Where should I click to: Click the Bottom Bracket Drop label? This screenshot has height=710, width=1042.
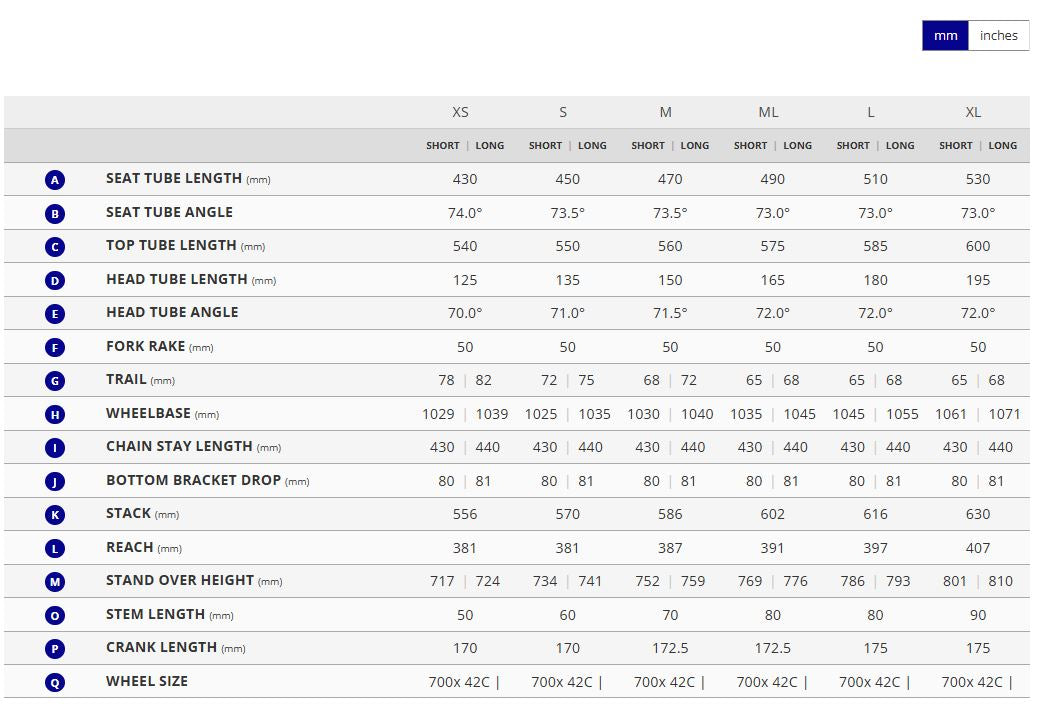(x=193, y=480)
